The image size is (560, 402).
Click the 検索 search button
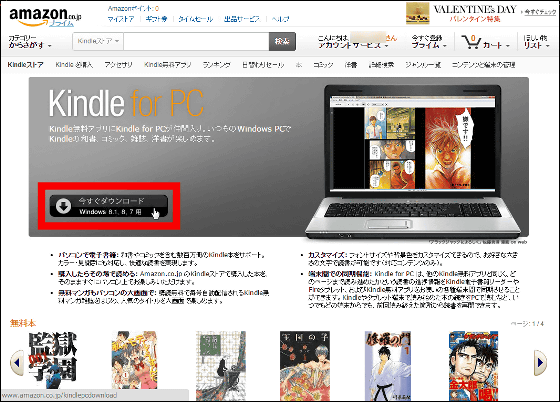[x=282, y=41]
